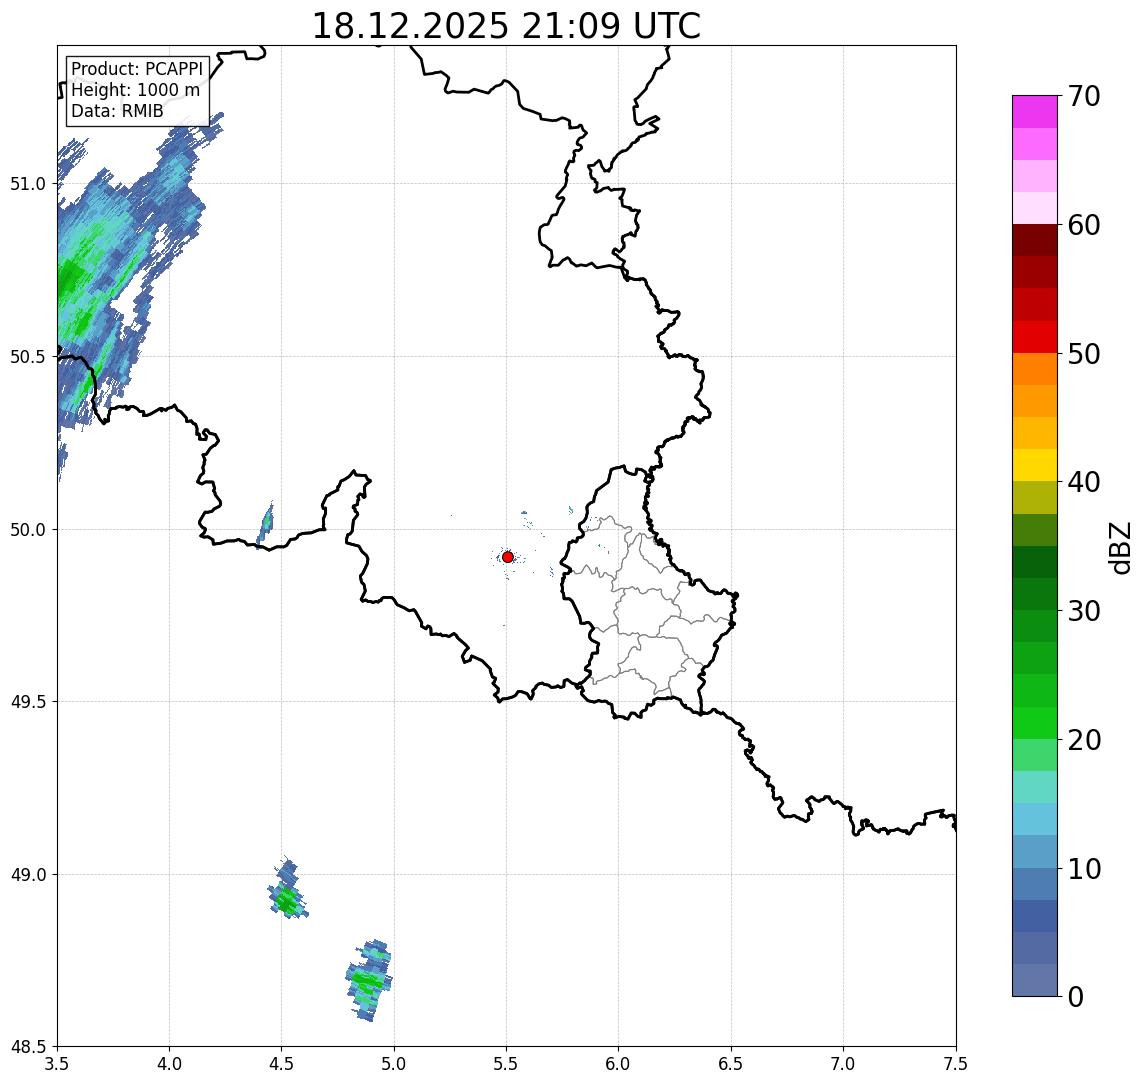The width and height of the screenshot is (1145, 1084).
Task: Click the dark maroon swatch below 60
Action: point(1035,240)
